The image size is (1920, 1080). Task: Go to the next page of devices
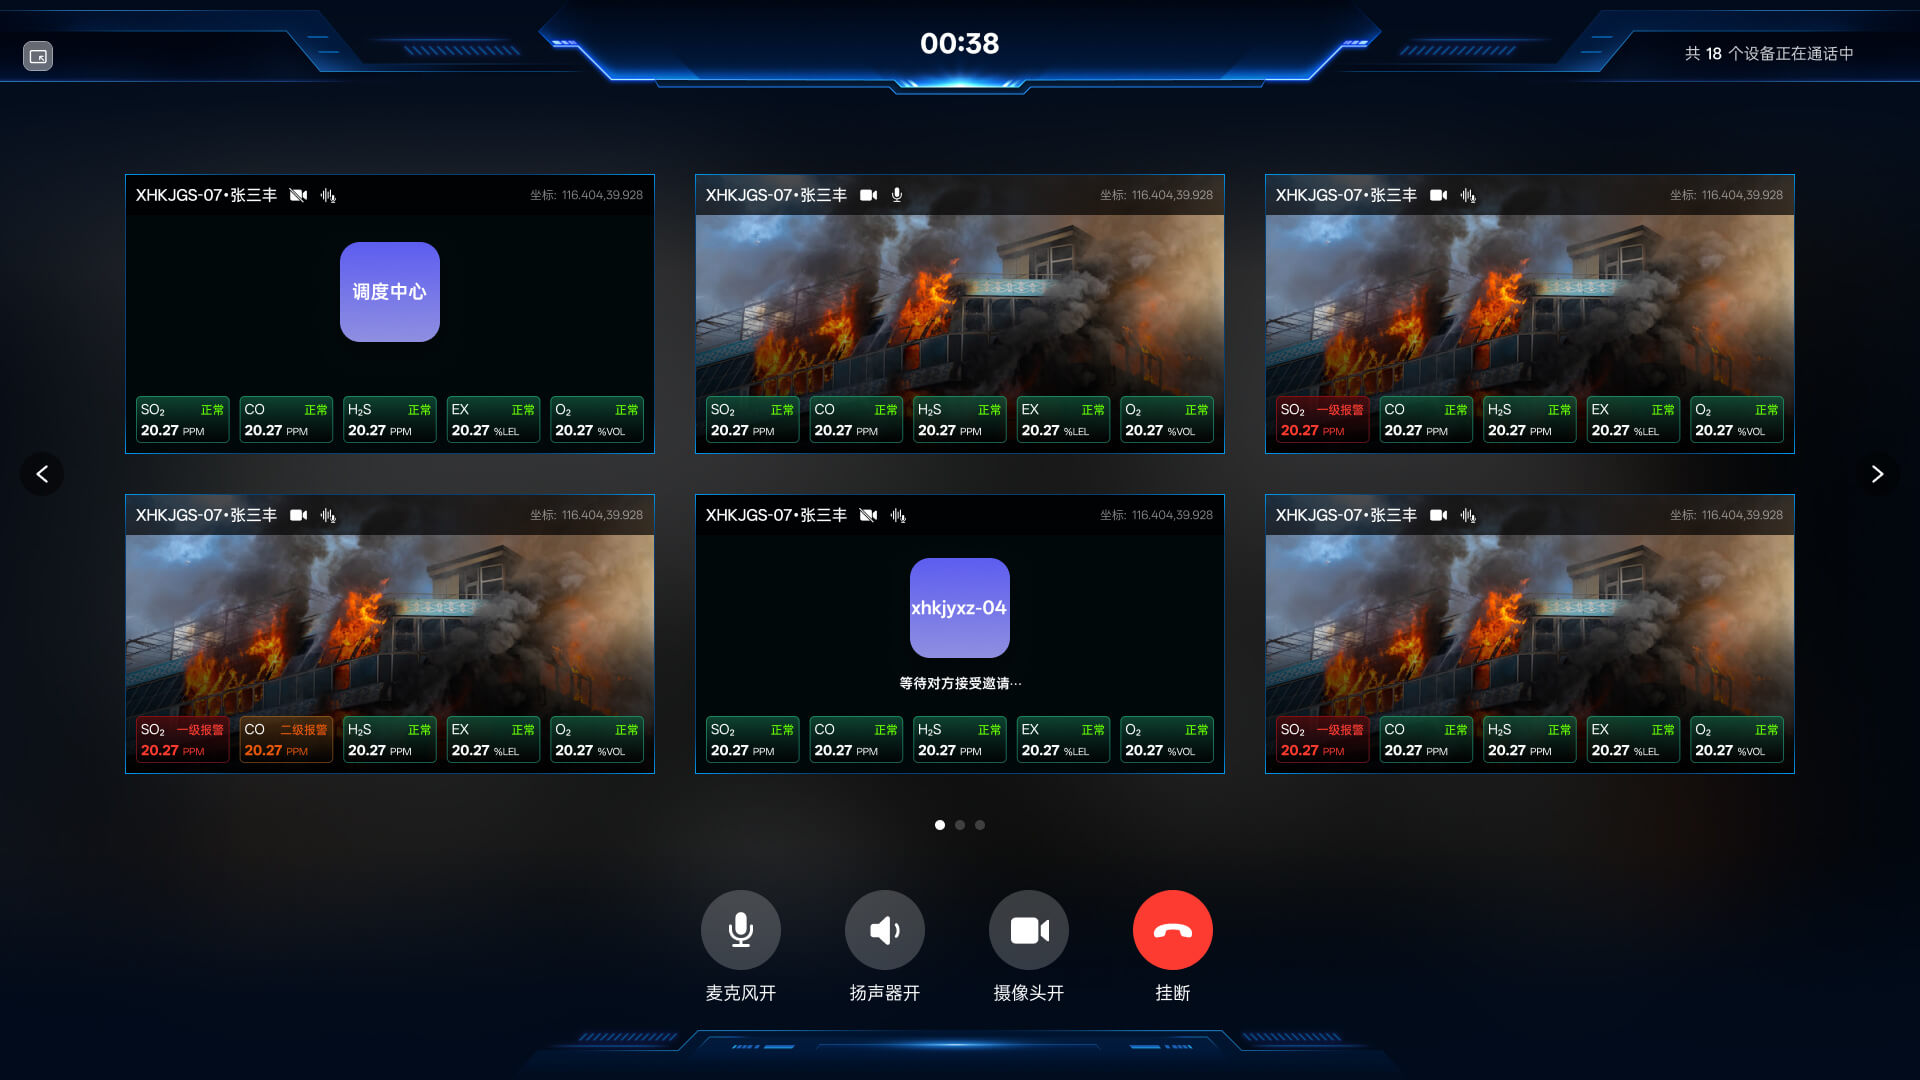[x=1877, y=474]
